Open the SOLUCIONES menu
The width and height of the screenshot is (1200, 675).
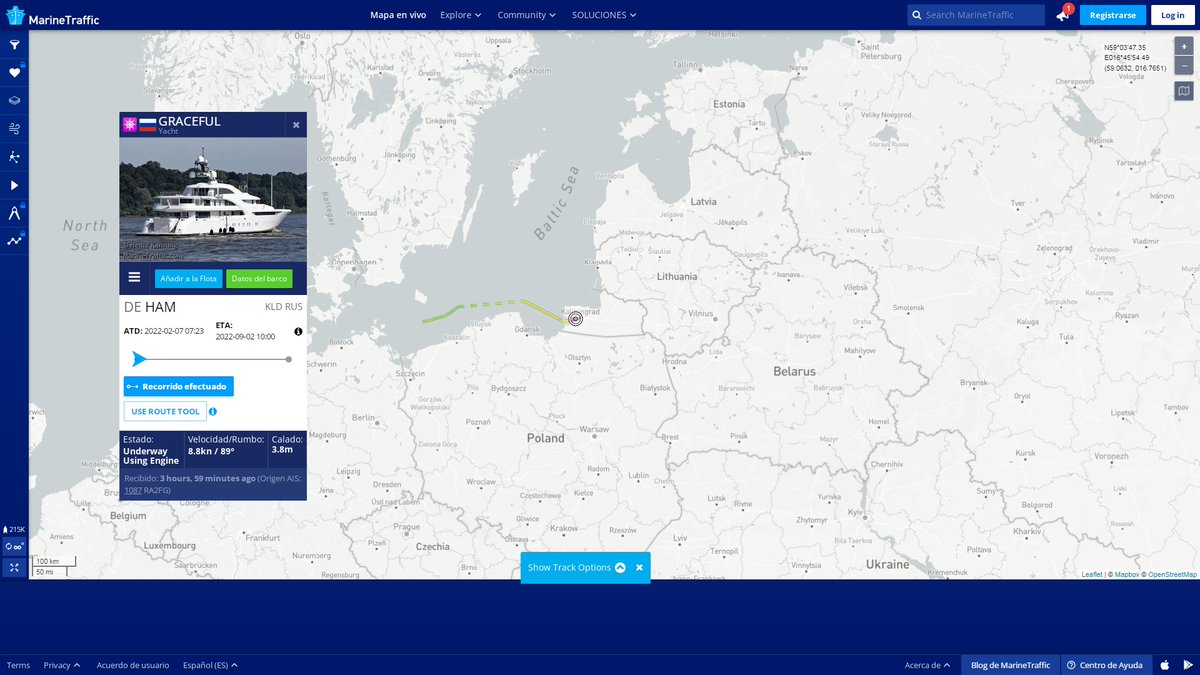[x=604, y=15]
